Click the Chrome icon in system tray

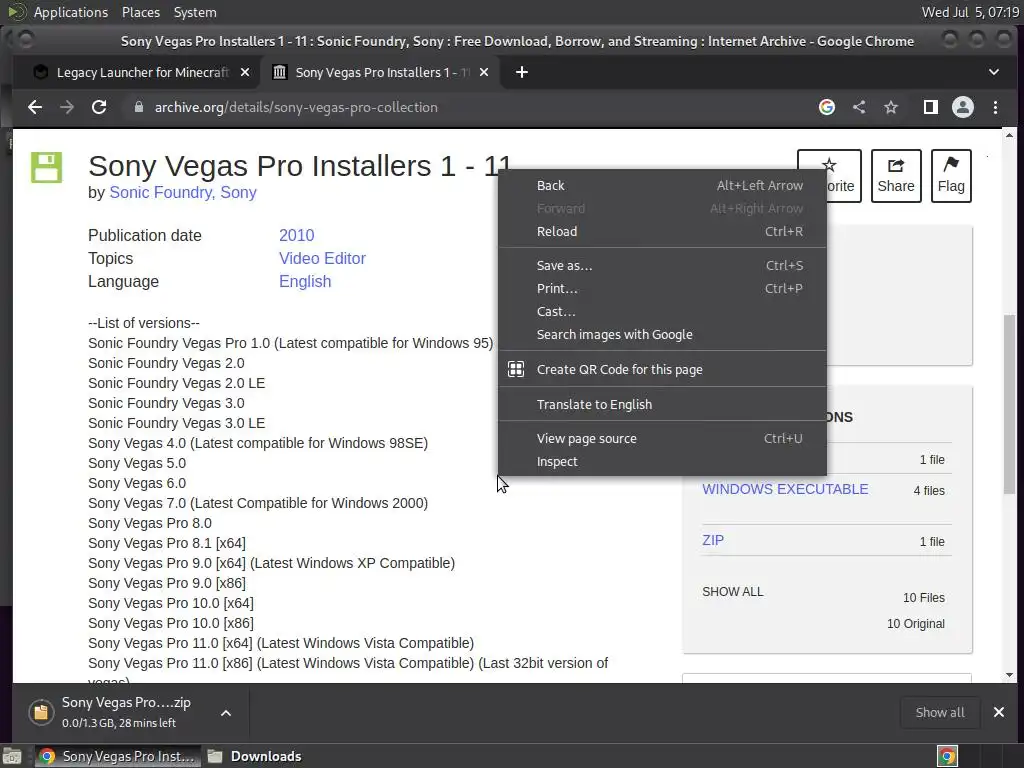point(947,756)
